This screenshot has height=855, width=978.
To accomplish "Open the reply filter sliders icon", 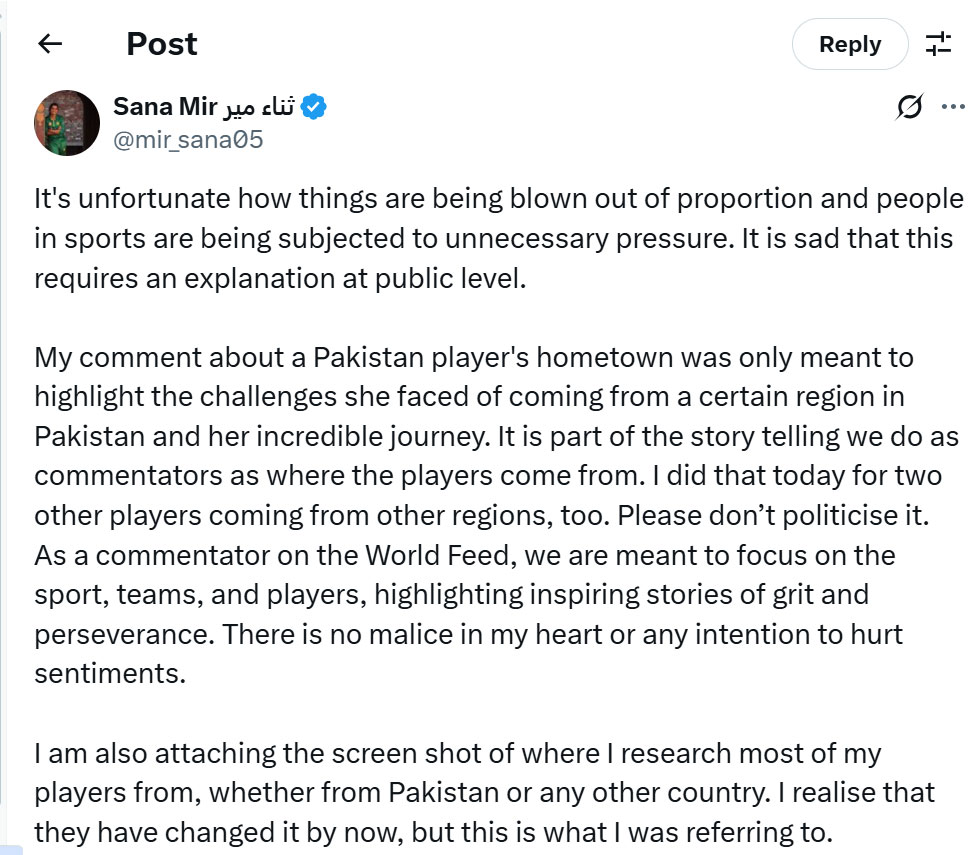I will (x=938, y=44).
